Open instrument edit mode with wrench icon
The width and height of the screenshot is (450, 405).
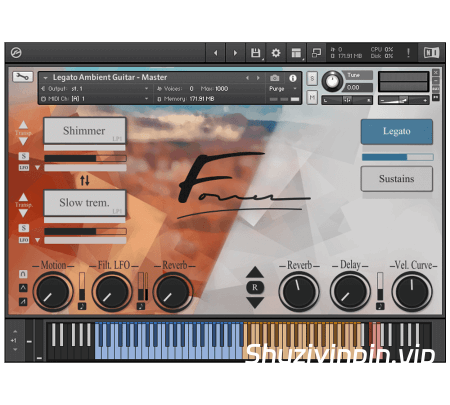[x=23, y=77]
